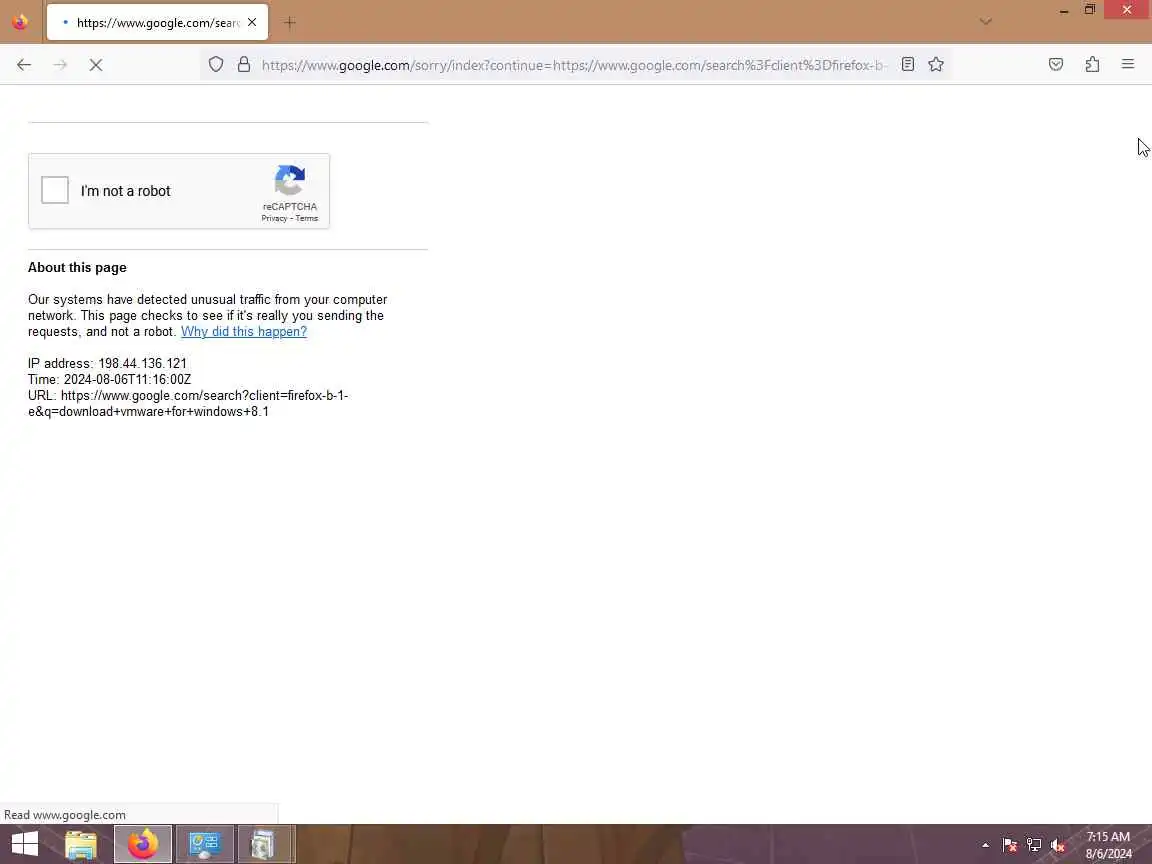
Task: Open the tracking protection shield icon
Action: [215, 65]
